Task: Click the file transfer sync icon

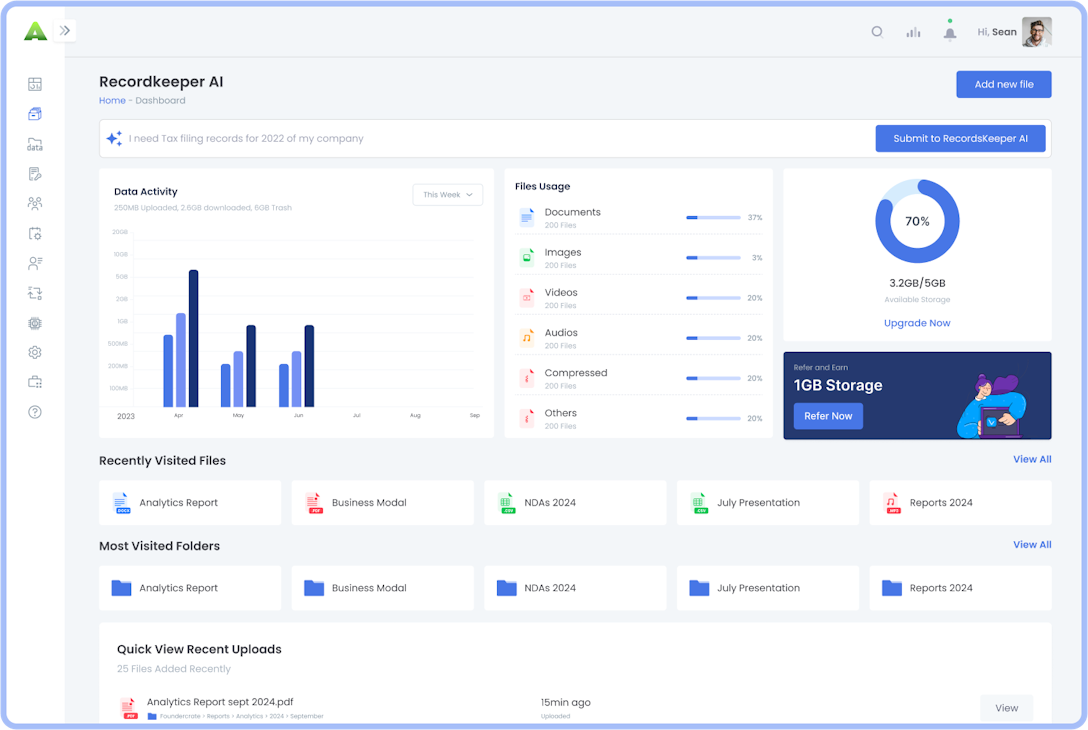Action: coord(35,293)
